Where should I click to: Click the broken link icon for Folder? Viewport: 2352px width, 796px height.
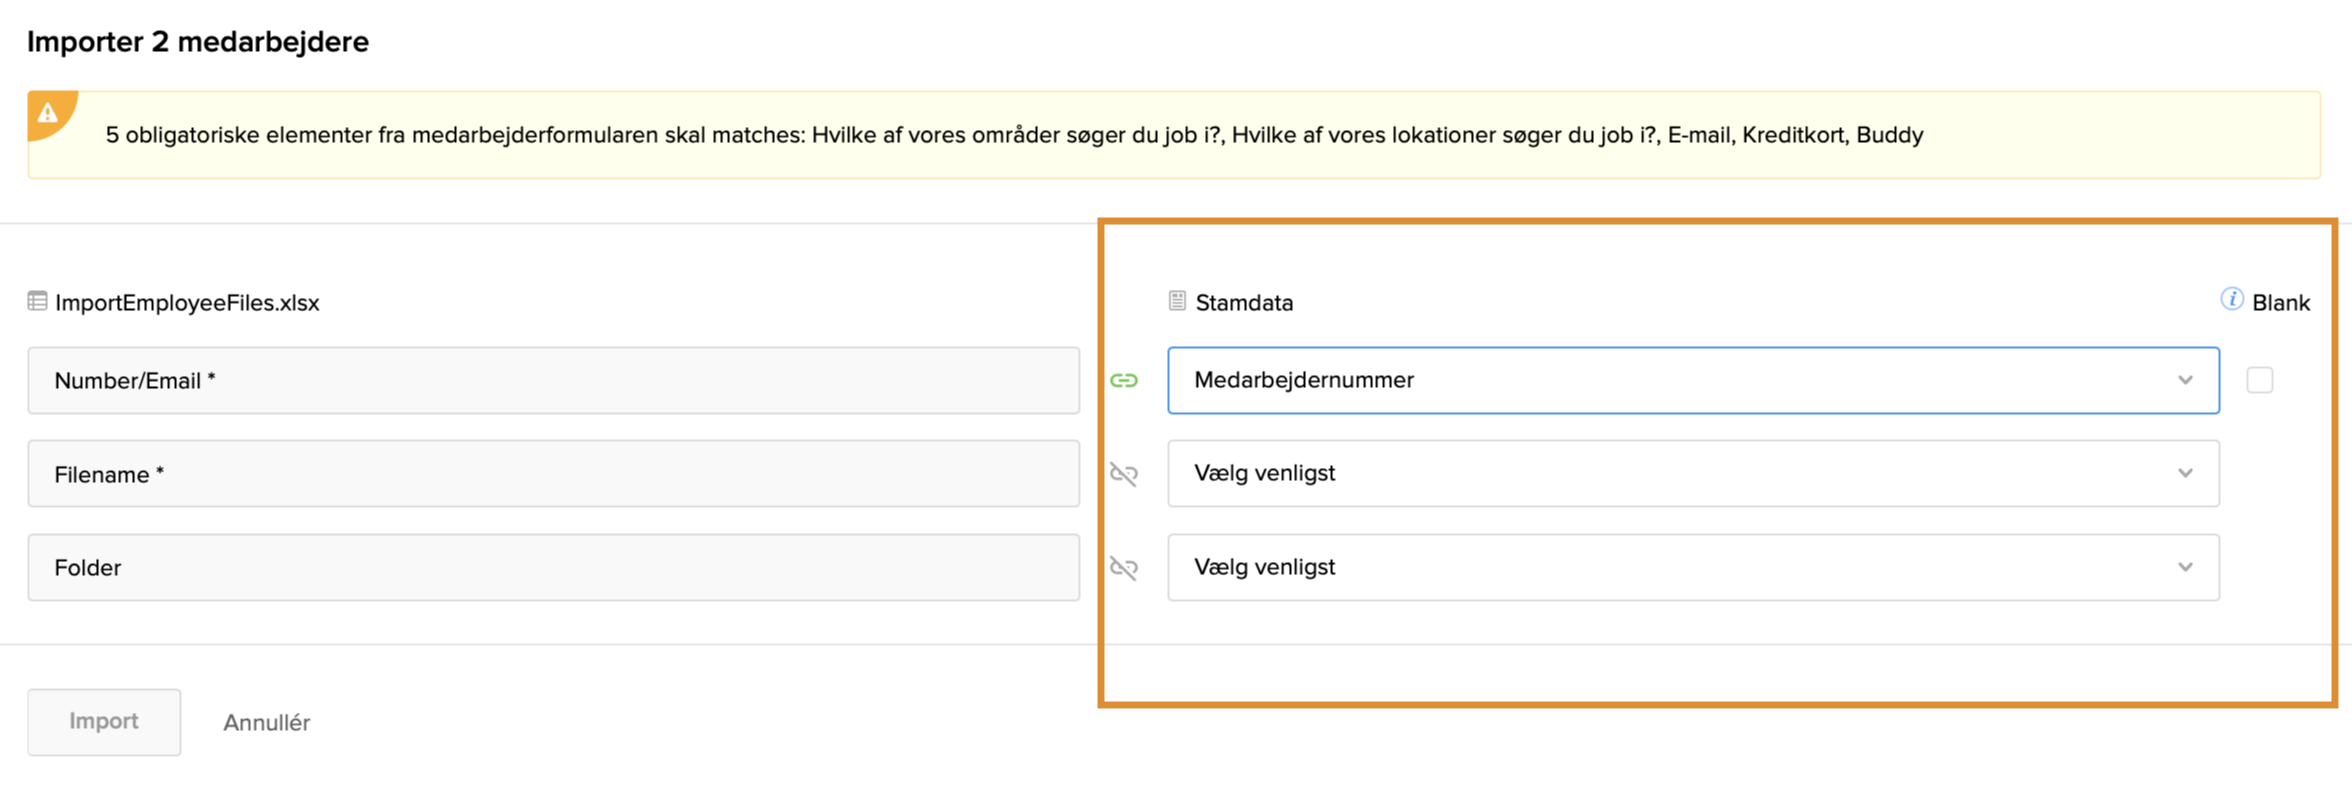[x=1124, y=568]
